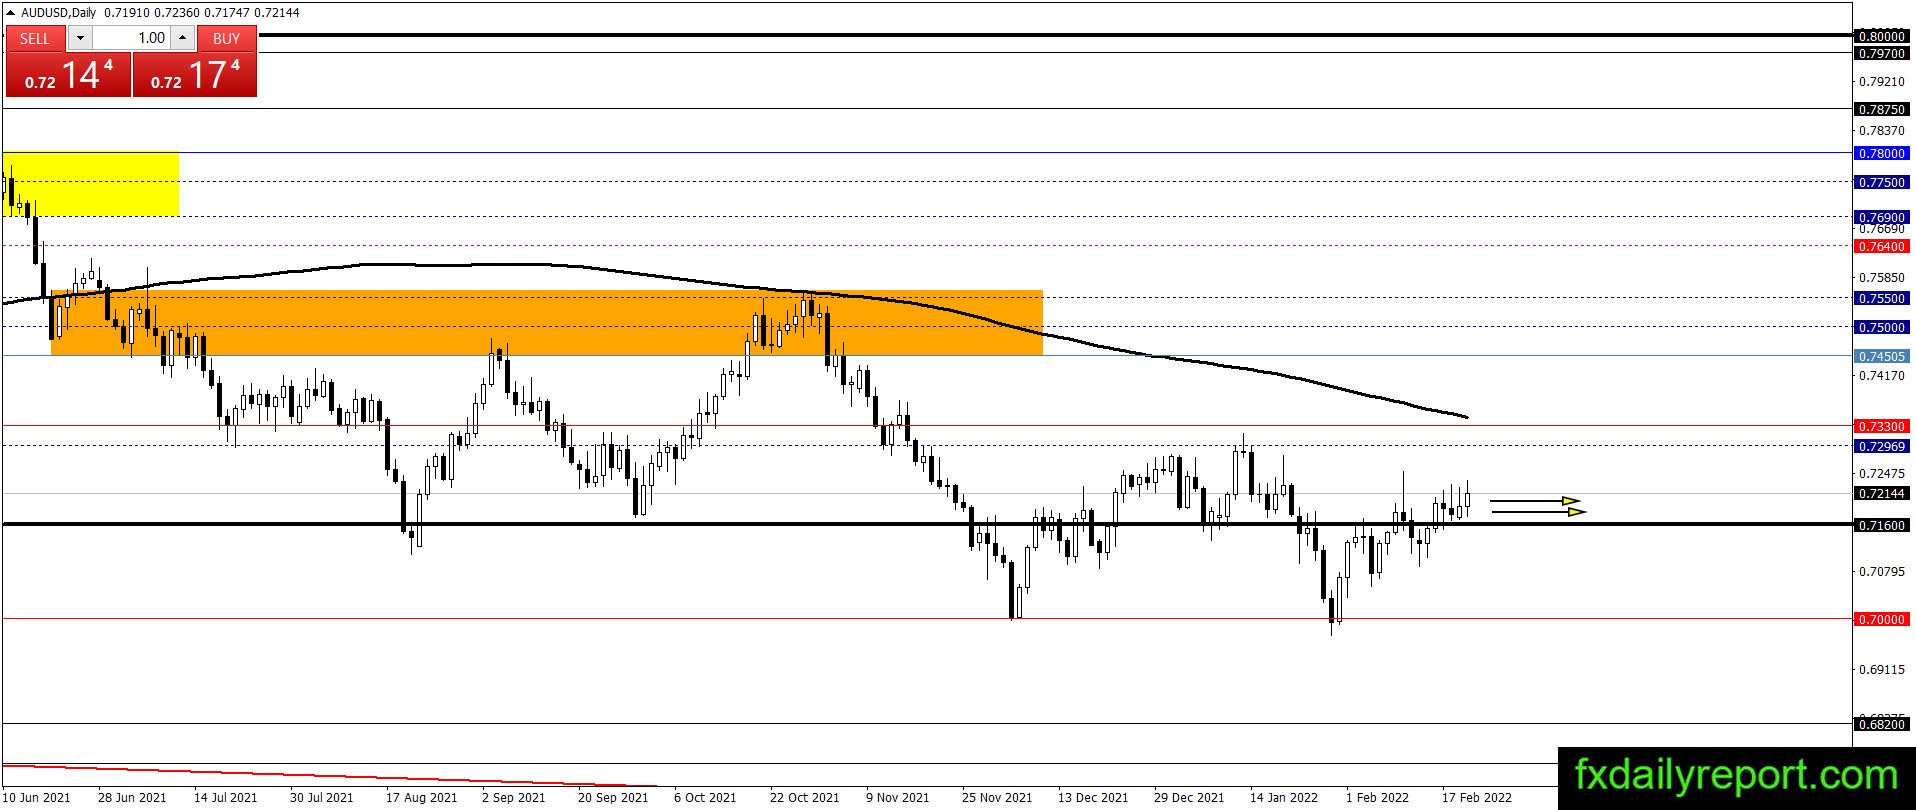Decrease trade volume with the down arrow
Image resolution: width=1916 pixels, height=810 pixels.
[x=80, y=38]
